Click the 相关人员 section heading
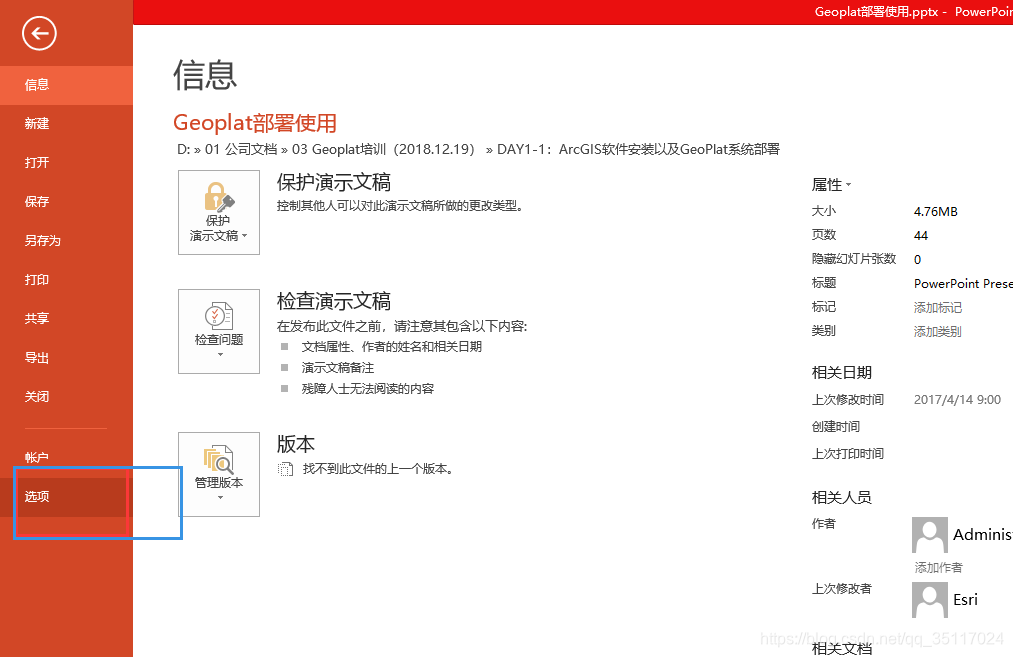1013x657 pixels. (842, 497)
